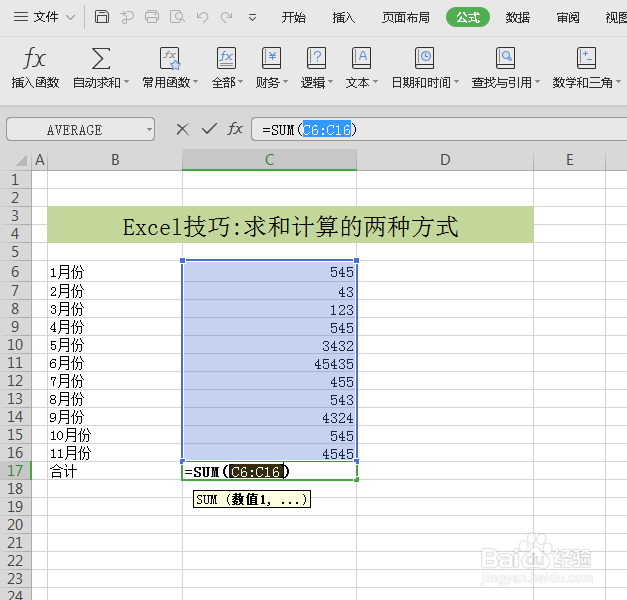The image size is (627, 600).
Task: Select column B header
Action: [115, 160]
